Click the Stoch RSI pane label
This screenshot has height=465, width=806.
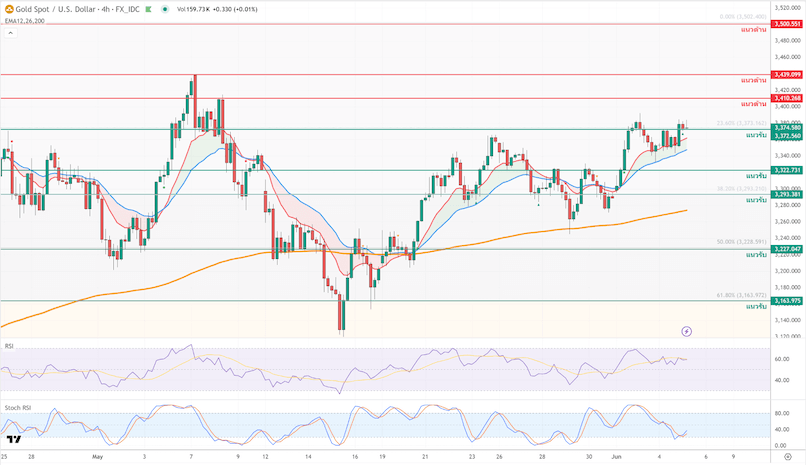(x=18, y=408)
